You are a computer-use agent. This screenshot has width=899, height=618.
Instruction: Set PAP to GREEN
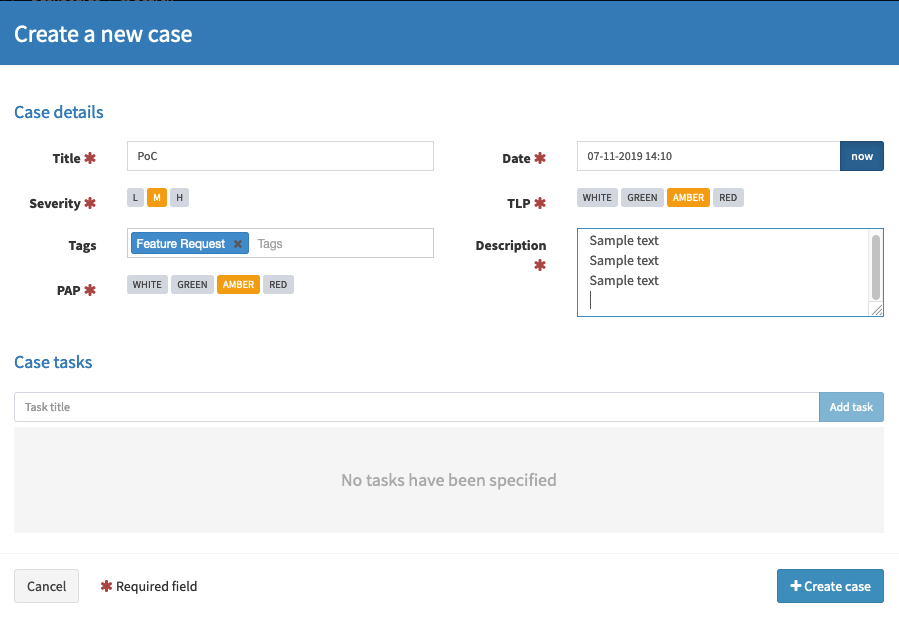pos(192,284)
